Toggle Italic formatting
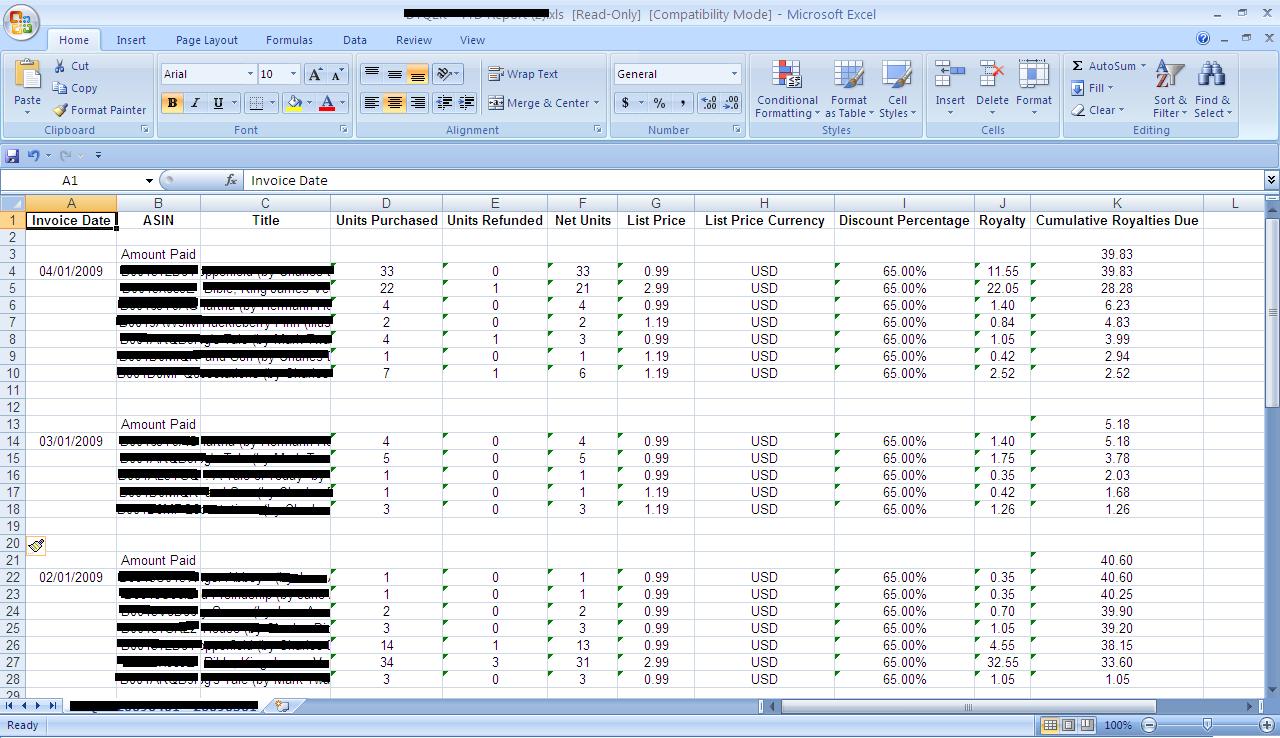Viewport: 1280px width, 738px height. [195, 103]
